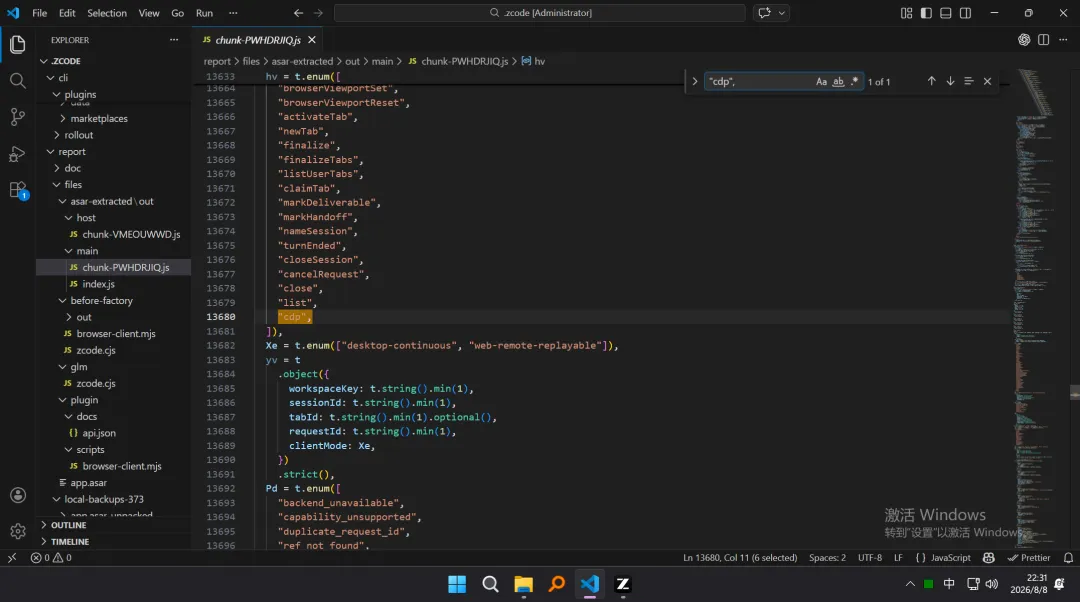Open chunk-VMEOUWWD.js in explorer
Viewport: 1080px width, 602px height.
click(131, 234)
